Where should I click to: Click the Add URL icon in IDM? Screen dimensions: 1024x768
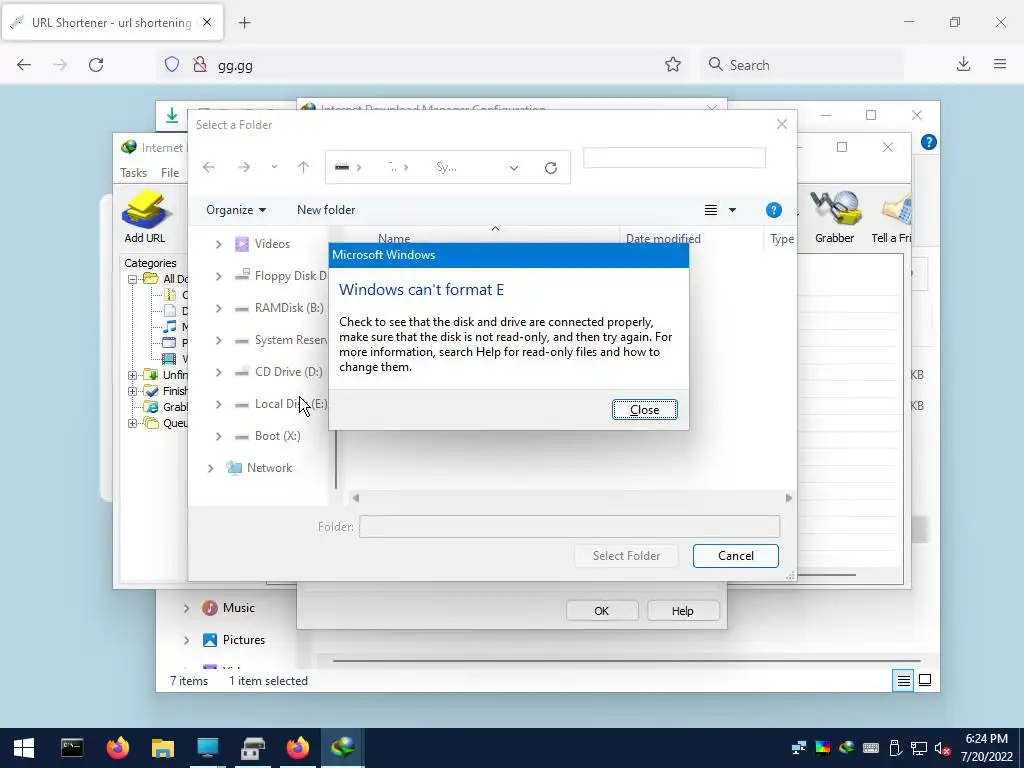pos(145,217)
